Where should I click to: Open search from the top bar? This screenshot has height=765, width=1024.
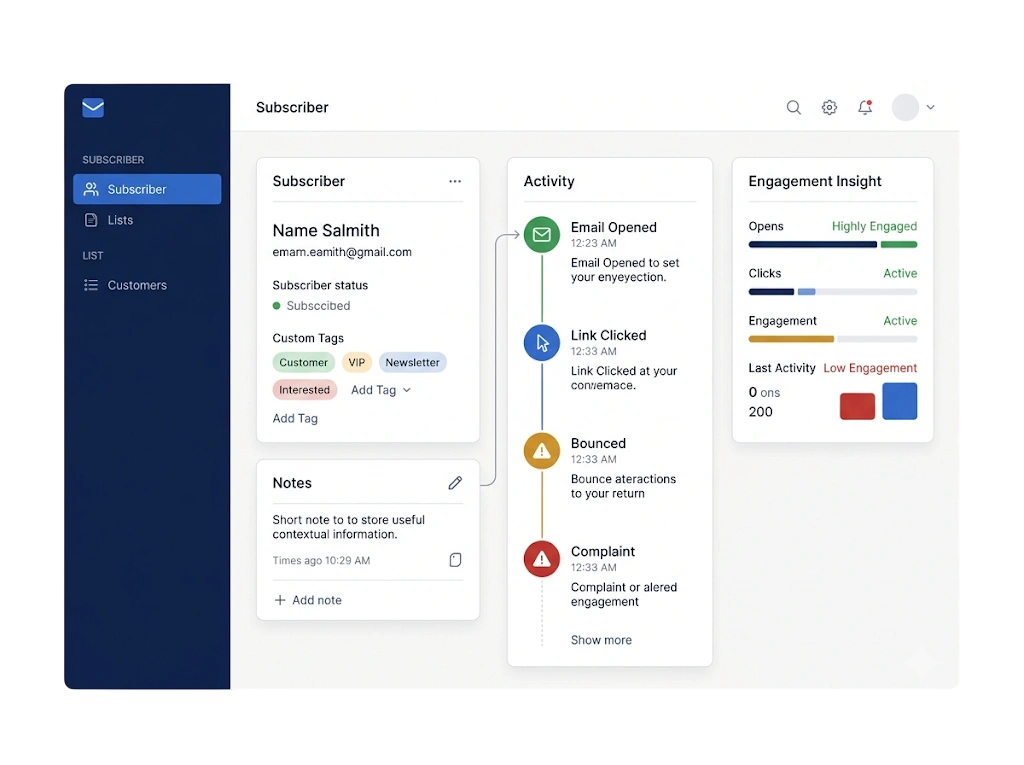(793, 107)
